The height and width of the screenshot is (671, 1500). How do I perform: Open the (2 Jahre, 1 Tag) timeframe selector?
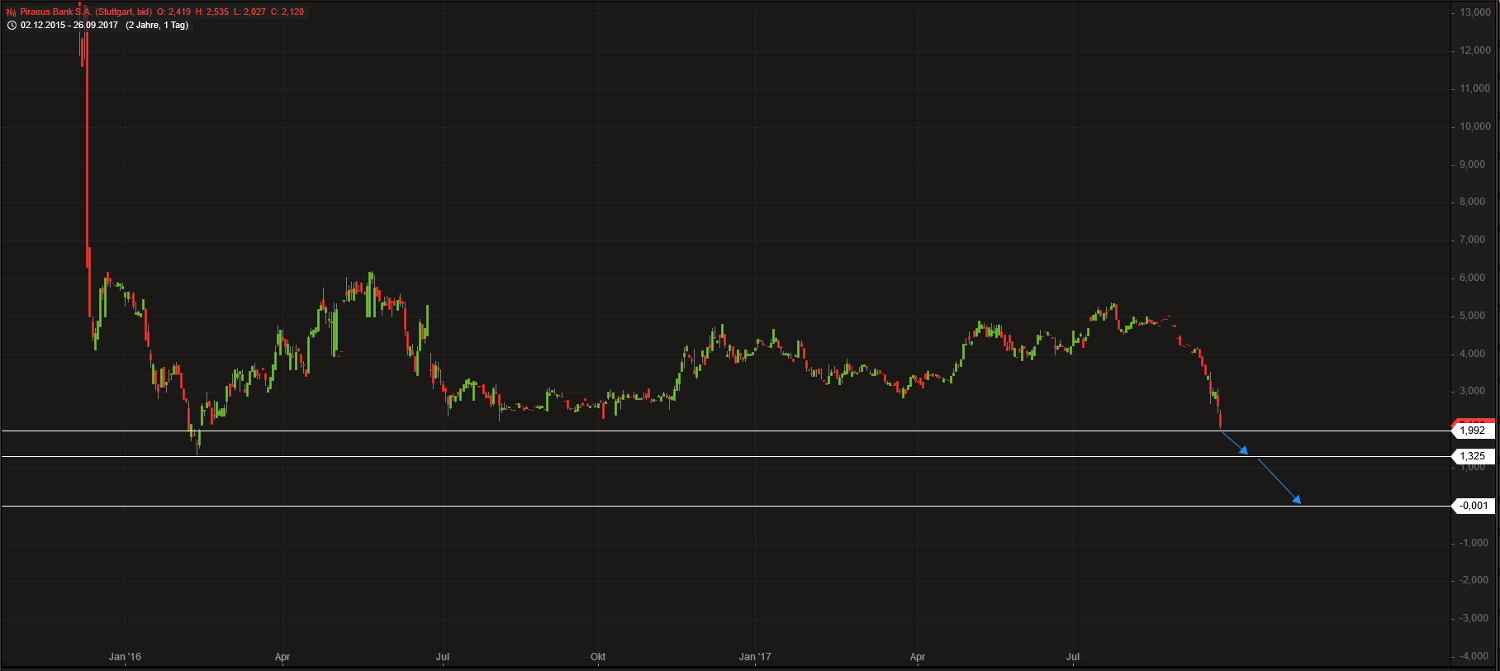point(155,25)
